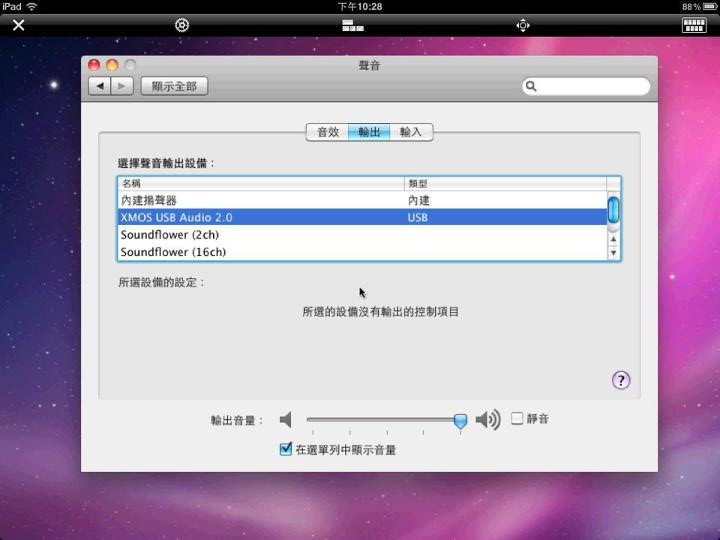Image resolution: width=720 pixels, height=540 pixels.
Task: Click the iPad battery indicator
Action: [710, 6]
